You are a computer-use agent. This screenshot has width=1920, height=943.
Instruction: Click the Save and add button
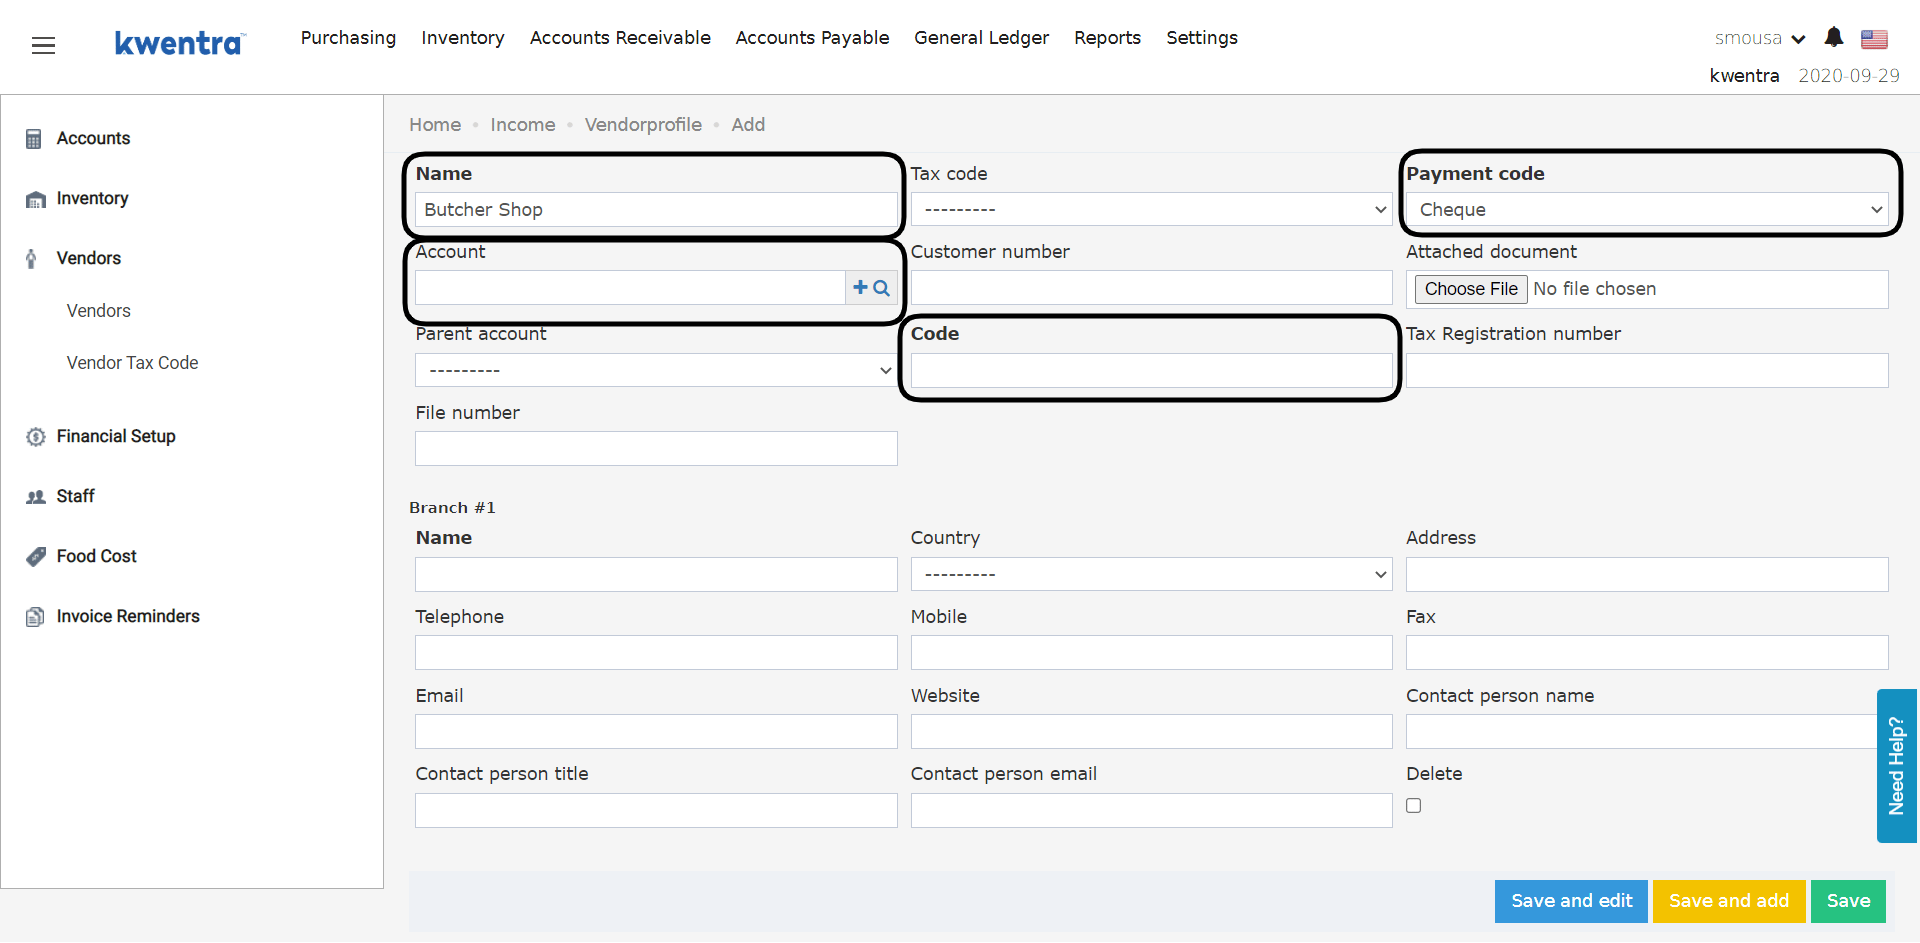(1729, 901)
